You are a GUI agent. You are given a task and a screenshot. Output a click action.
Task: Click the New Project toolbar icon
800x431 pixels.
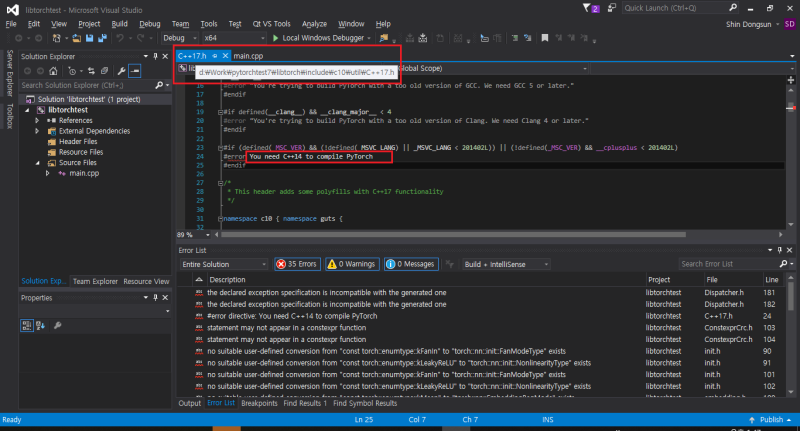click(x=56, y=38)
